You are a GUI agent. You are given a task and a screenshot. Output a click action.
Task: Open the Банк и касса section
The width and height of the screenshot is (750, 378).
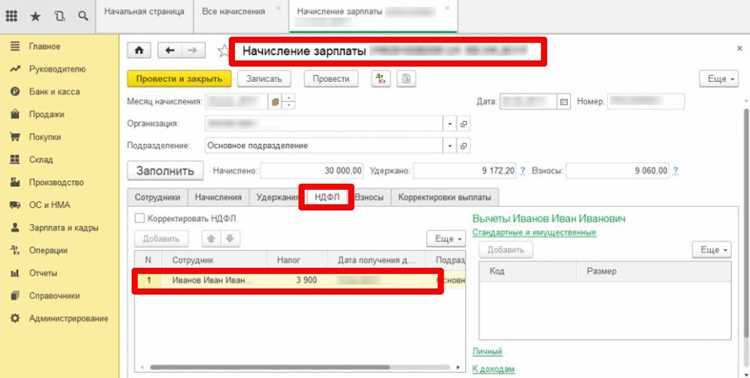[x=54, y=91]
